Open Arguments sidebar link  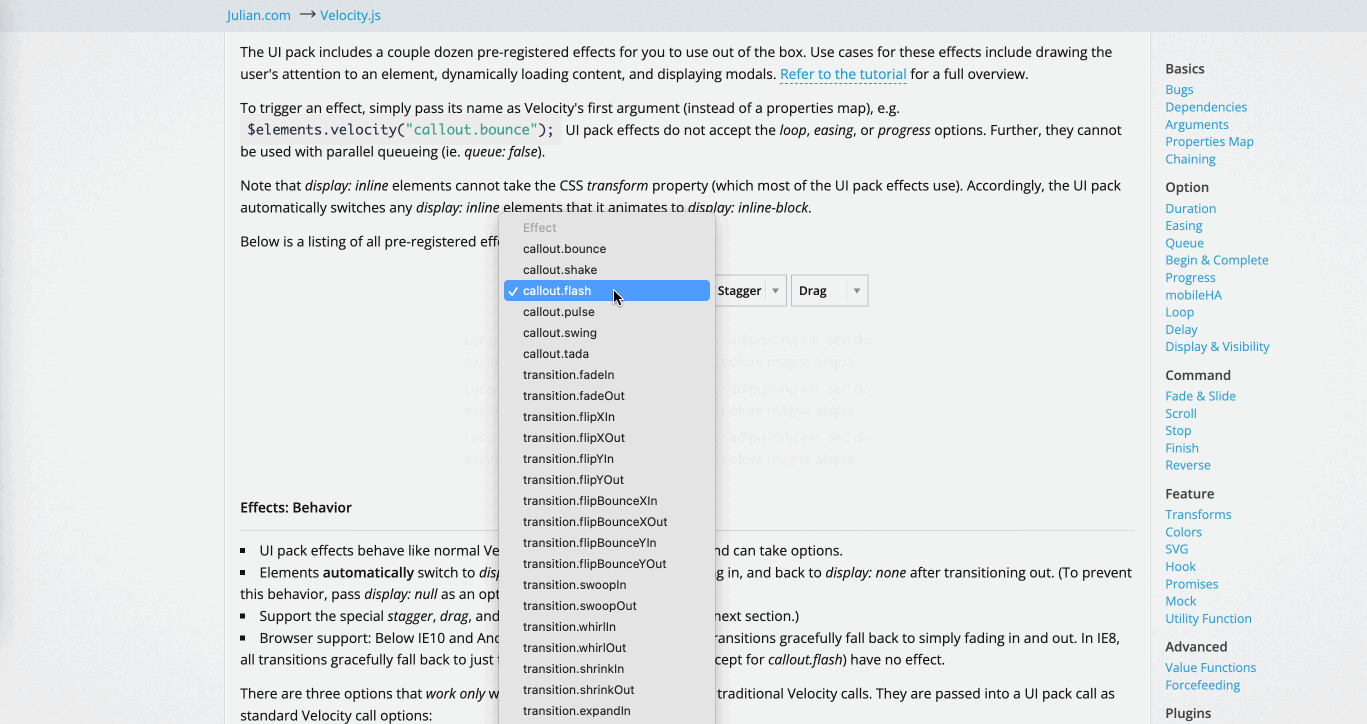pyautogui.click(x=1197, y=125)
